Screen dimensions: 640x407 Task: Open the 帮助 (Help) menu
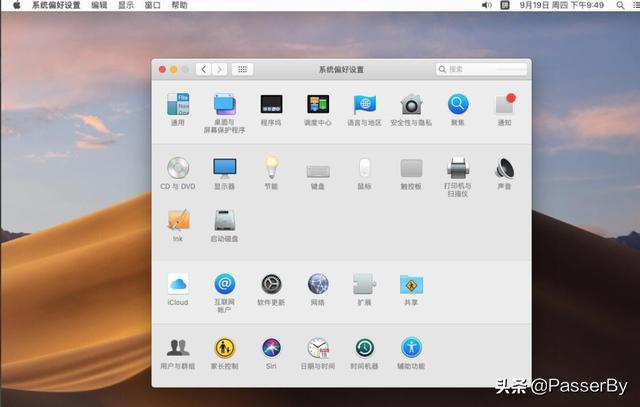pyautogui.click(x=179, y=5)
